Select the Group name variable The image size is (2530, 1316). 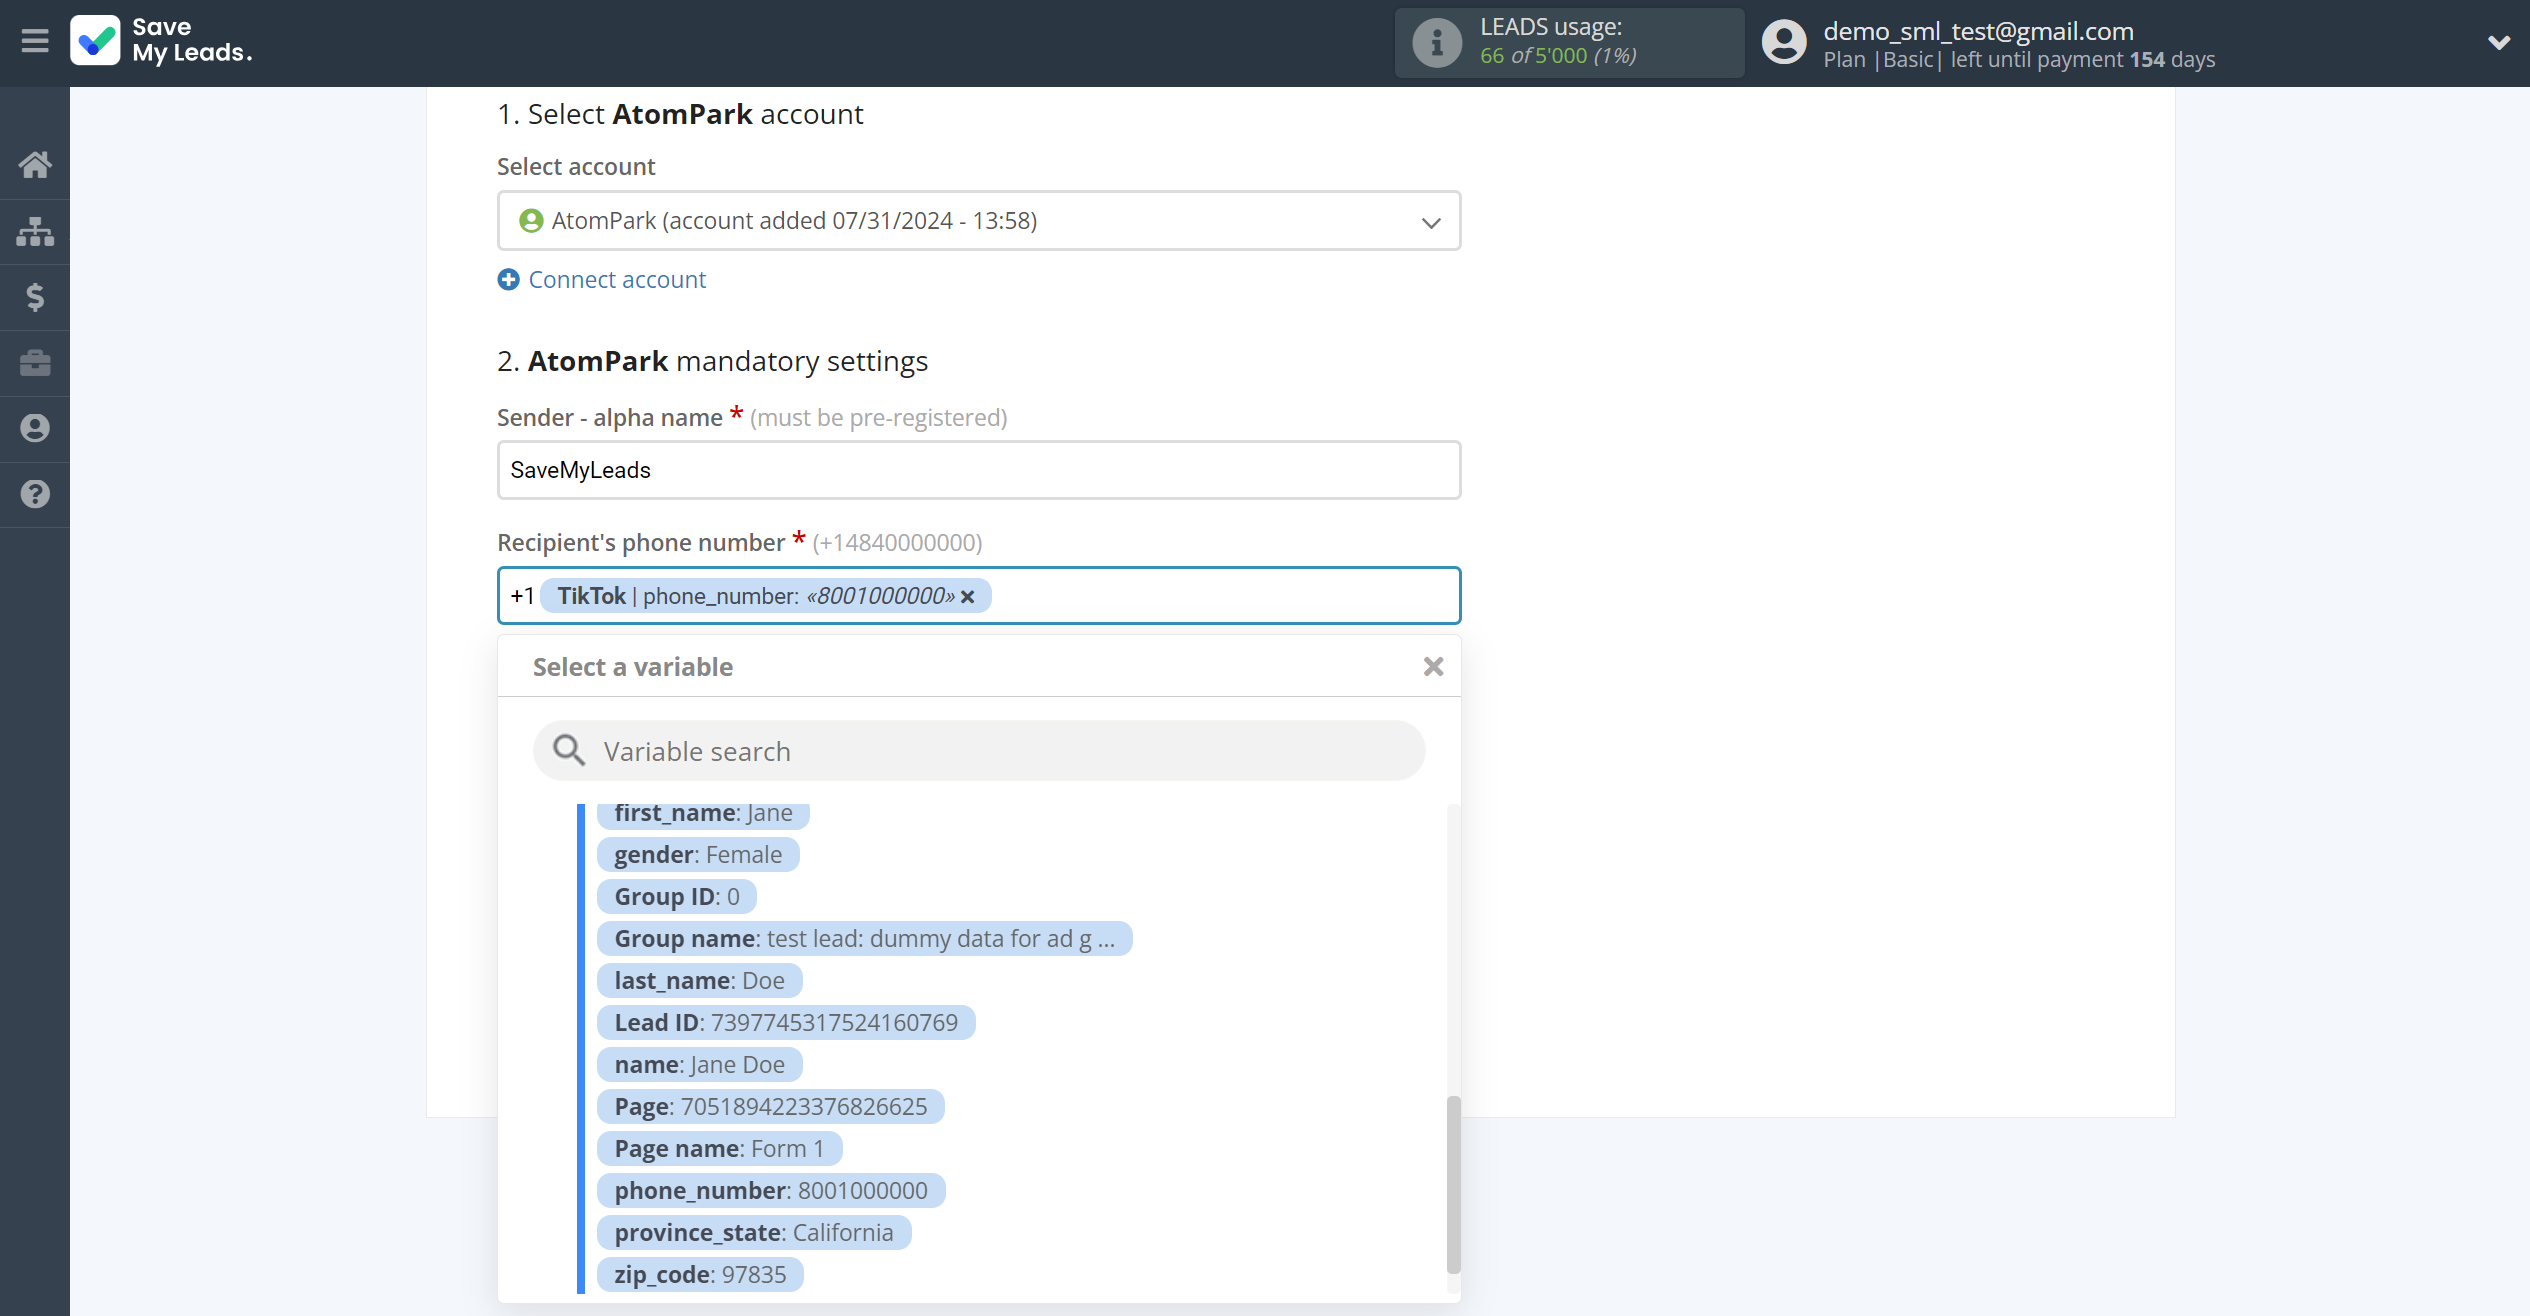(x=864, y=939)
